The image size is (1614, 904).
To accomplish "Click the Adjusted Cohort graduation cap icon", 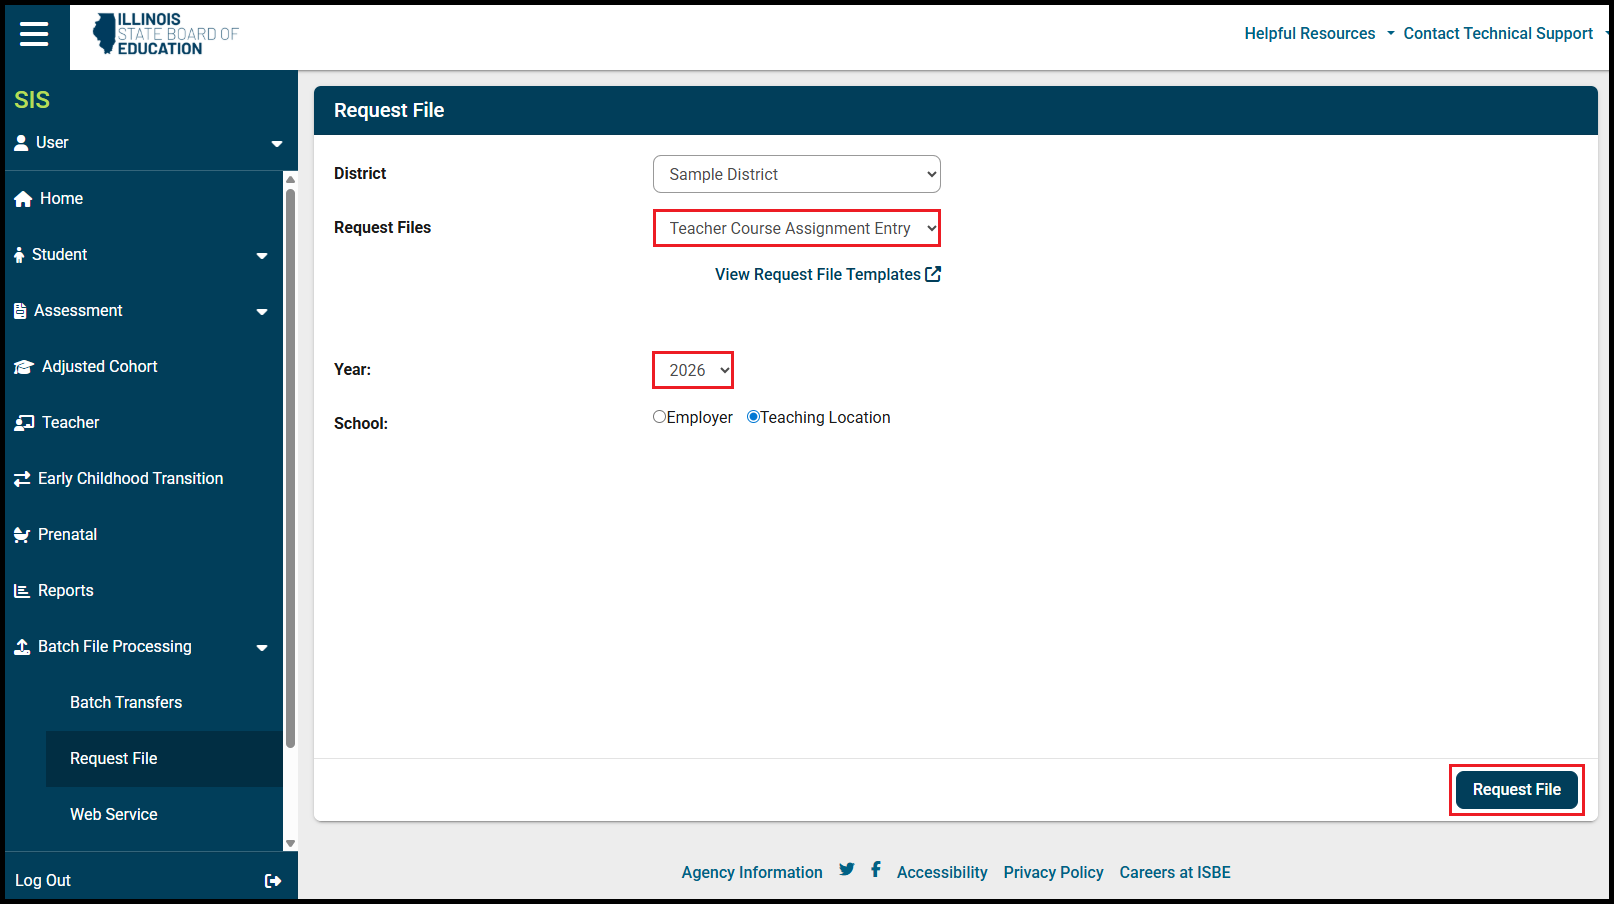I will pyautogui.click(x=24, y=367).
